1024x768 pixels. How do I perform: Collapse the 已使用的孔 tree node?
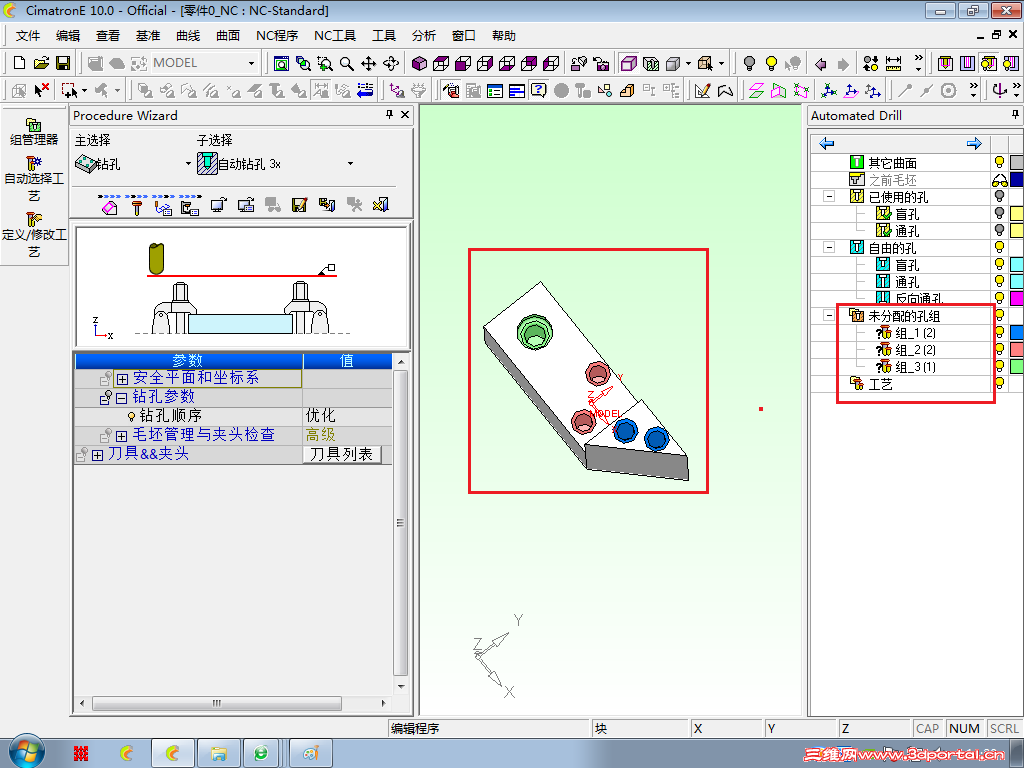tap(829, 196)
